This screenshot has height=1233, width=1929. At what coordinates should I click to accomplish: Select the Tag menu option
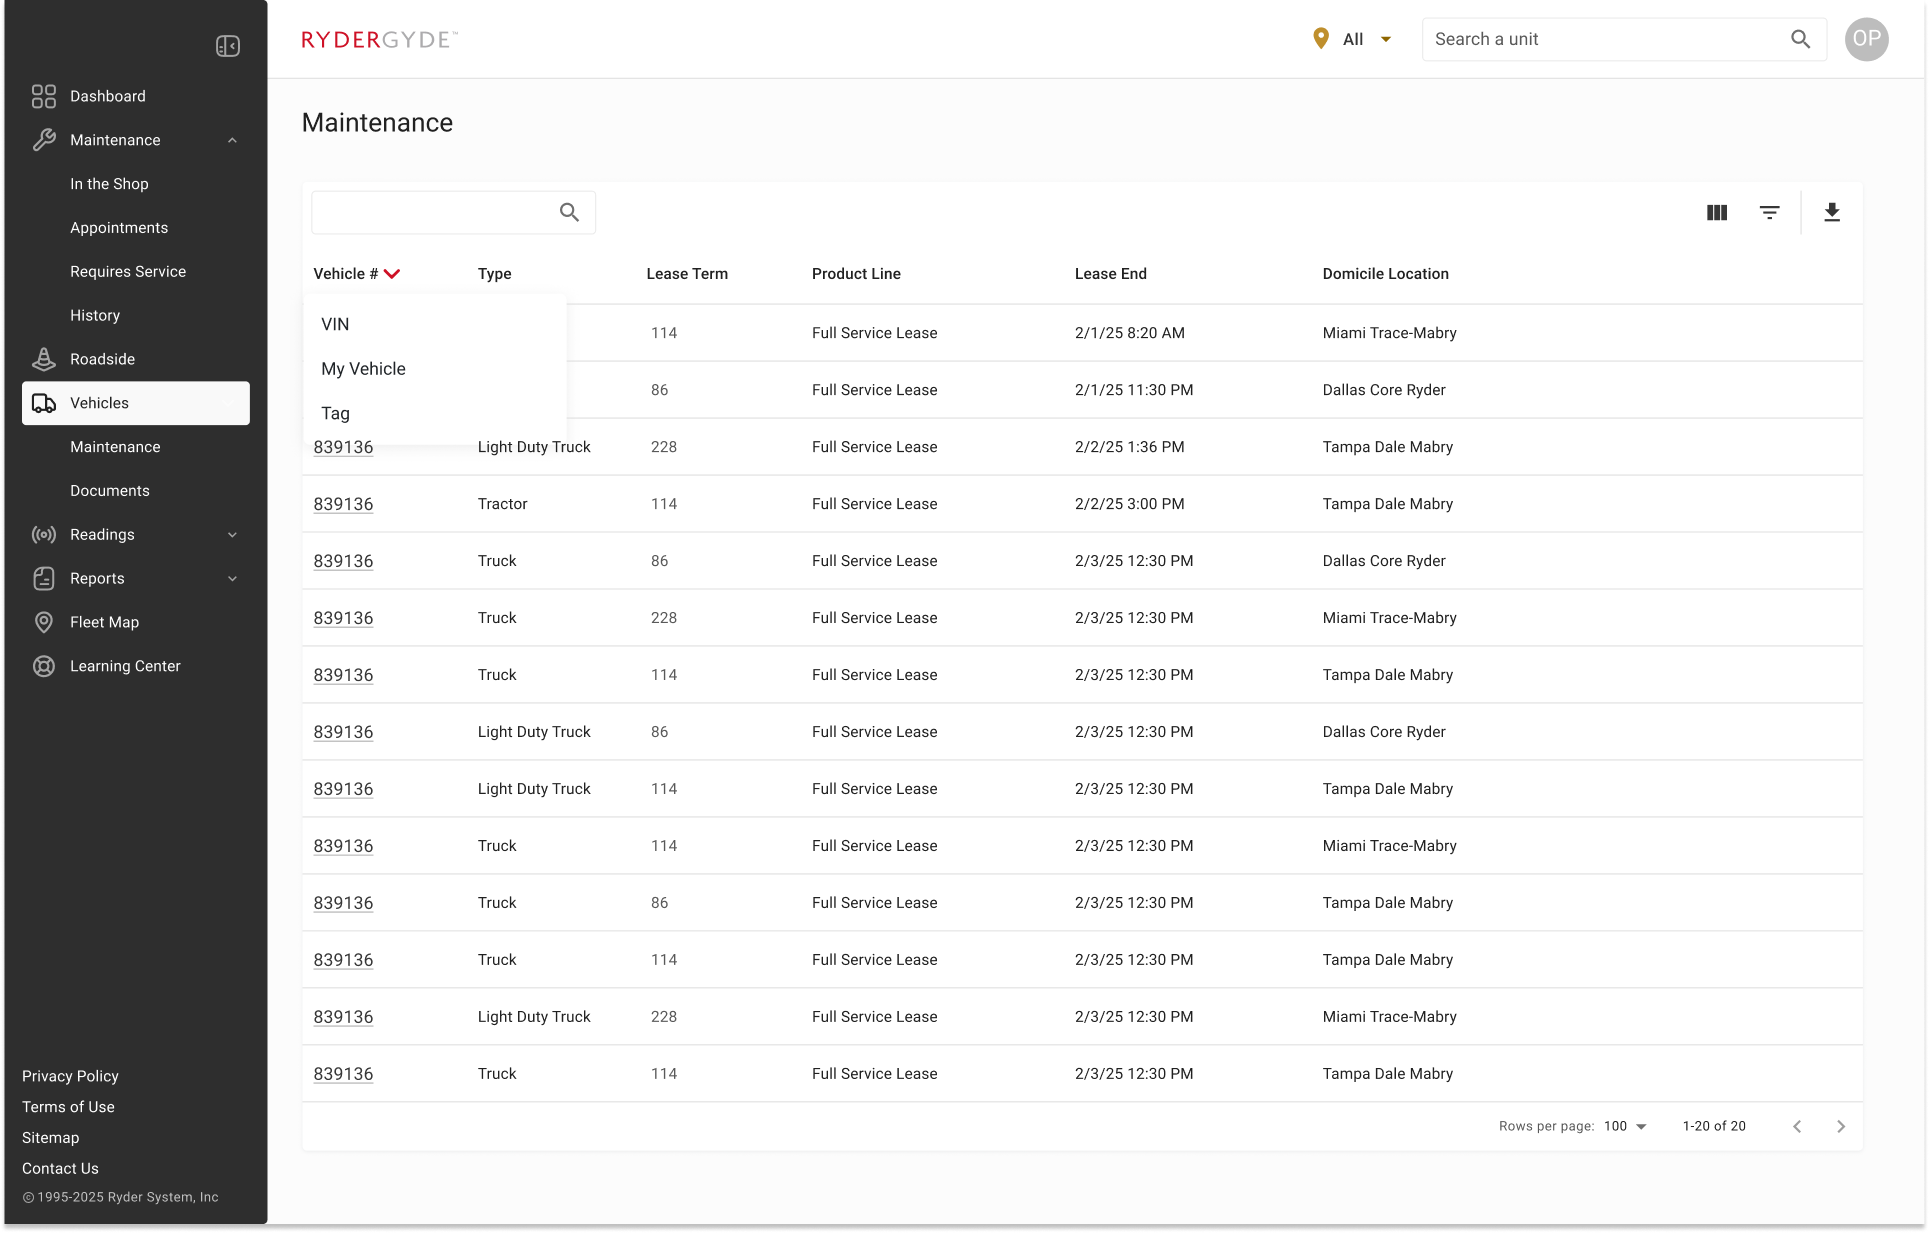[335, 413]
